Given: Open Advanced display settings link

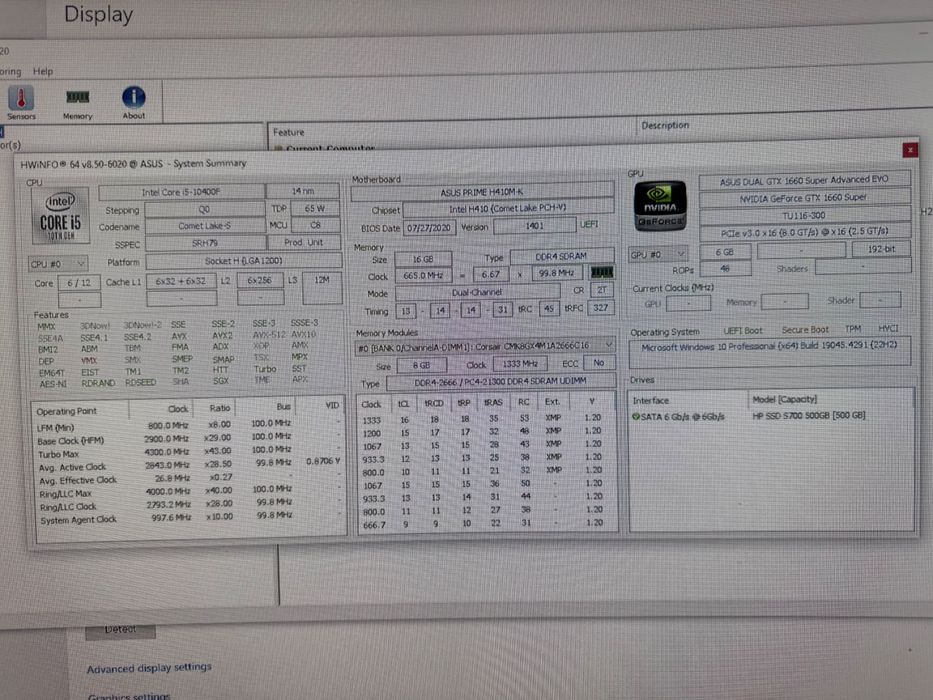Looking at the screenshot, I should pos(149,668).
